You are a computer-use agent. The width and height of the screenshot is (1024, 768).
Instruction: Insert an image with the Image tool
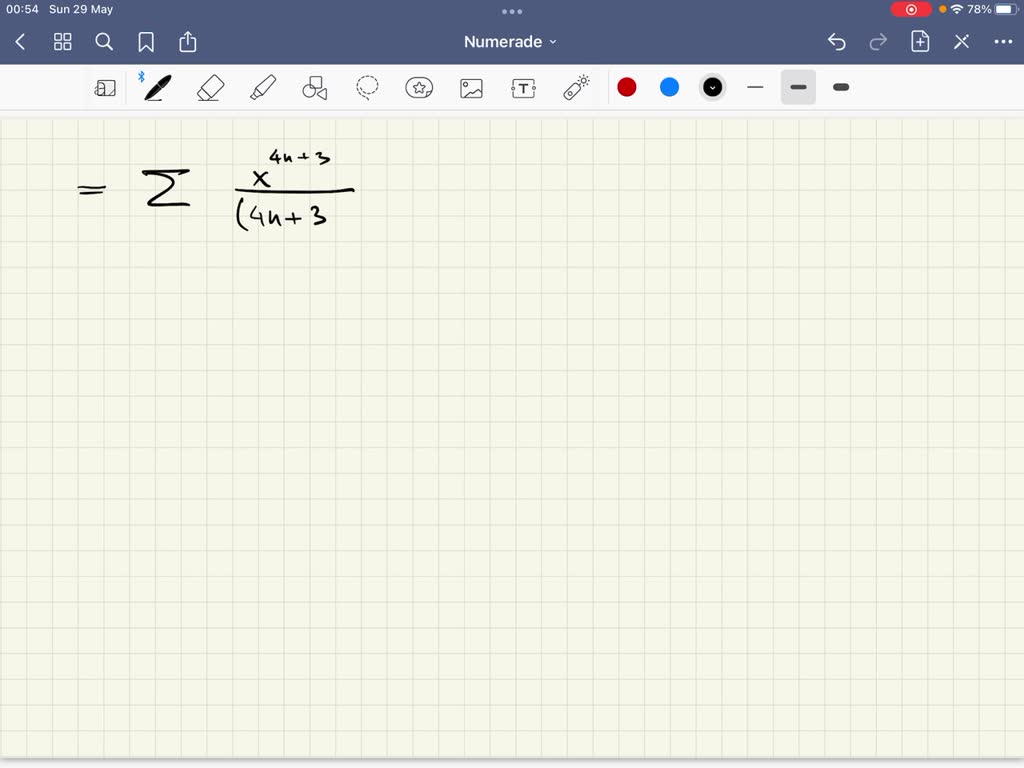click(471, 88)
